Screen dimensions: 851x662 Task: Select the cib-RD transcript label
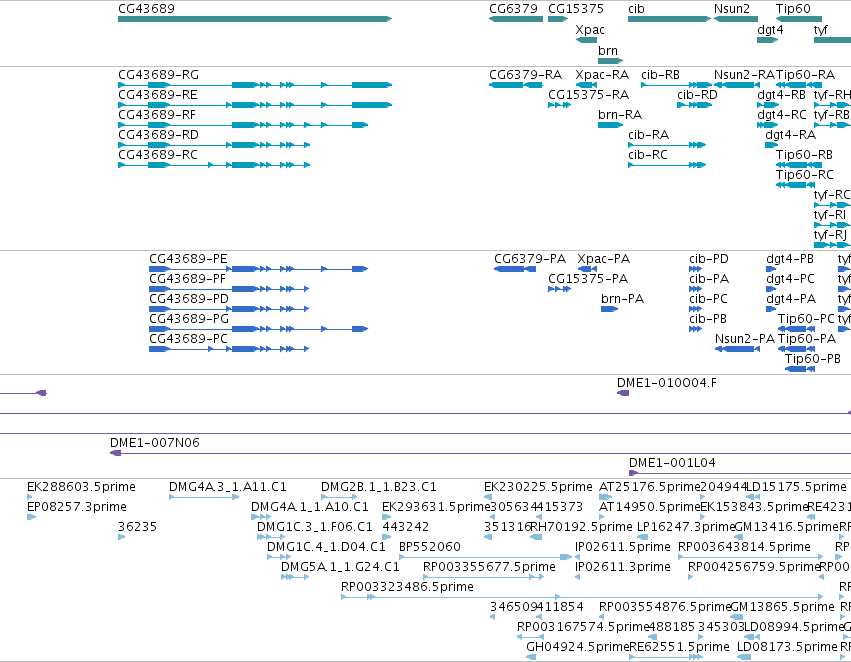(x=697, y=95)
